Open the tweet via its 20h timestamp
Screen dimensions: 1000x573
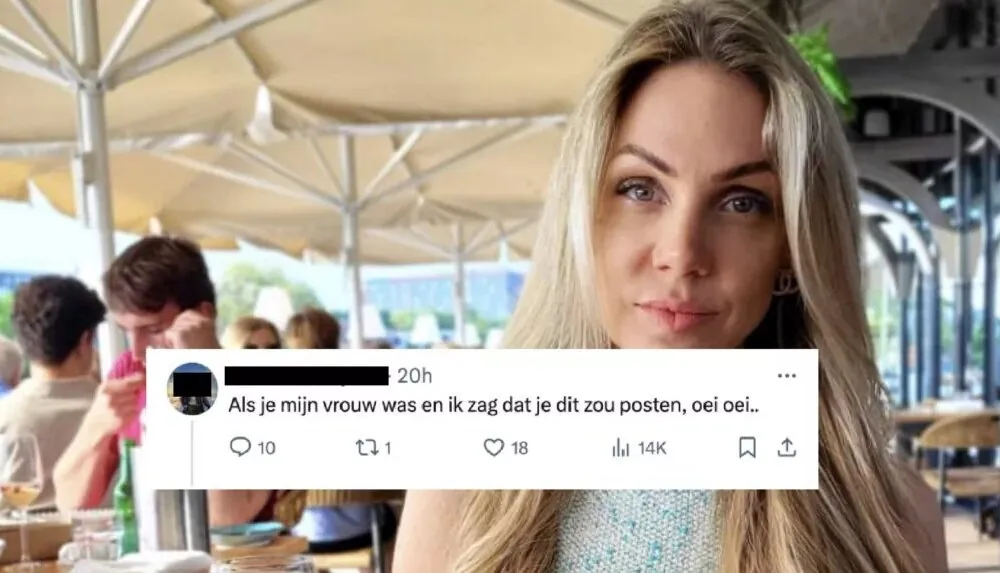tap(415, 376)
